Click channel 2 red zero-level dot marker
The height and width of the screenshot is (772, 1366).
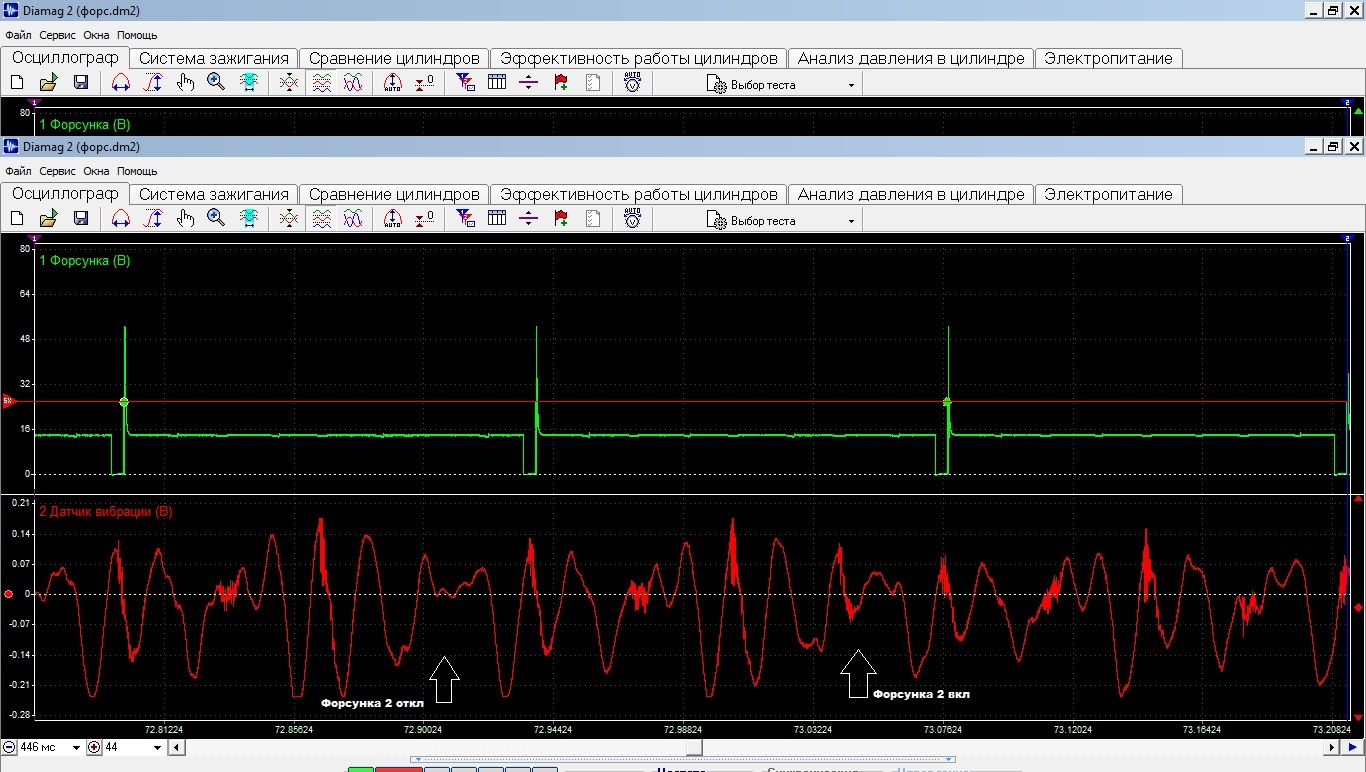9,594
